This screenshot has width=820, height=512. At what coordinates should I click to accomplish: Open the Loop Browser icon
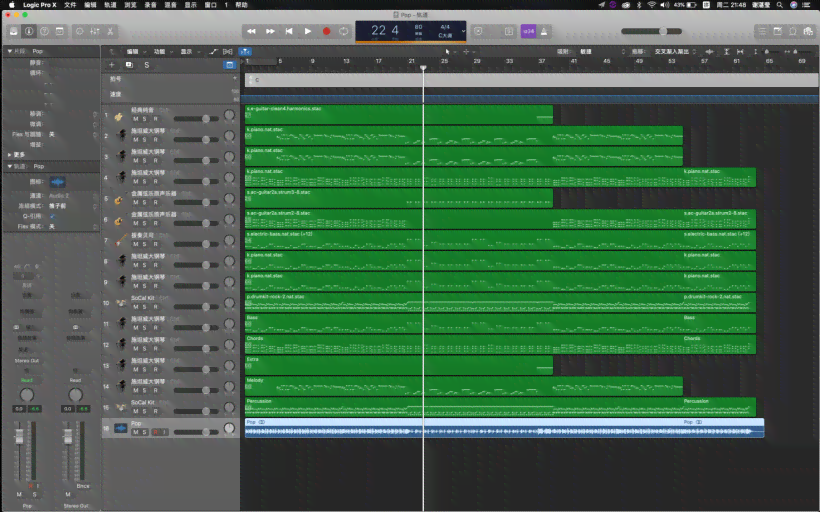[x=793, y=31]
